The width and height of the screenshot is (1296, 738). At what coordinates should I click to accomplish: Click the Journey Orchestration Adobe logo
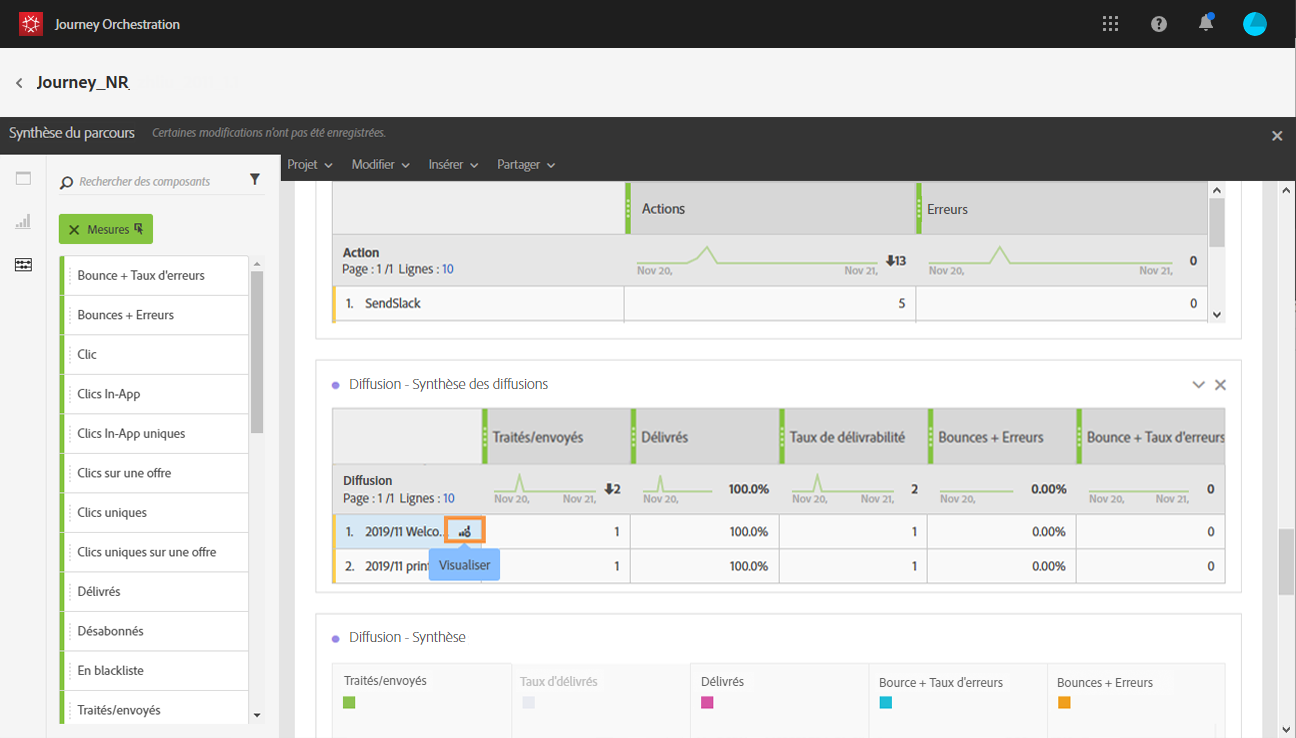[x=30, y=24]
